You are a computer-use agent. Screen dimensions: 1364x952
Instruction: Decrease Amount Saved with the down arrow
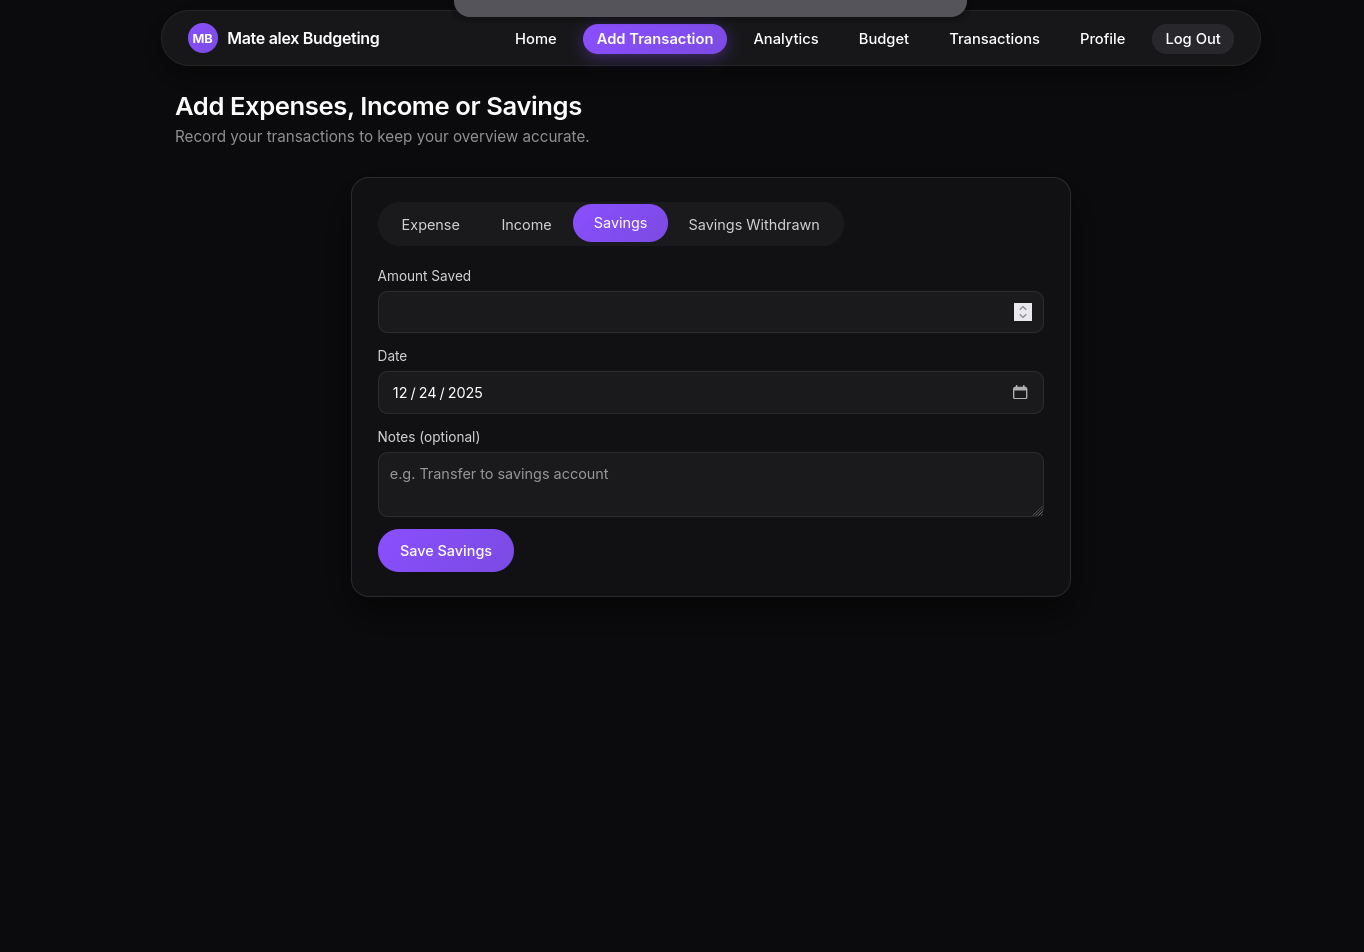(1022, 317)
